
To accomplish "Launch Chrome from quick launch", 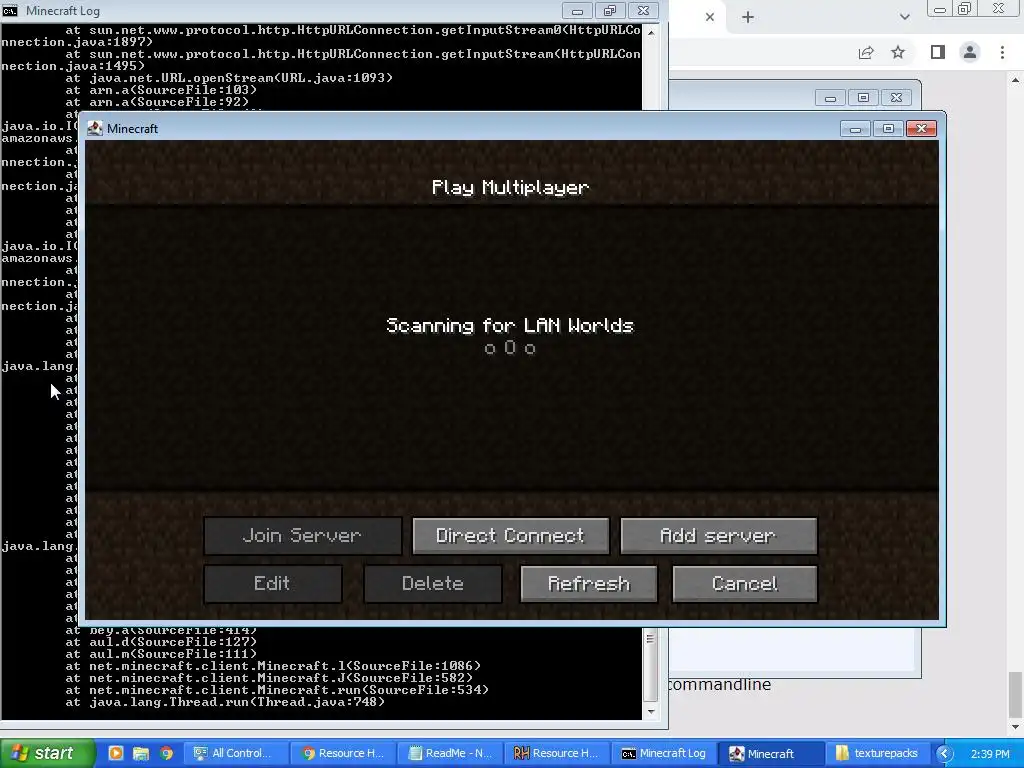I will pos(166,753).
